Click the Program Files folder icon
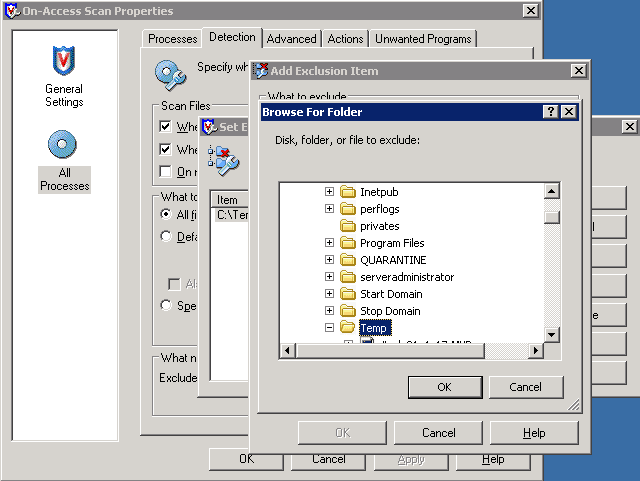The height and width of the screenshot is (481, 640). (x=348, y=243)
